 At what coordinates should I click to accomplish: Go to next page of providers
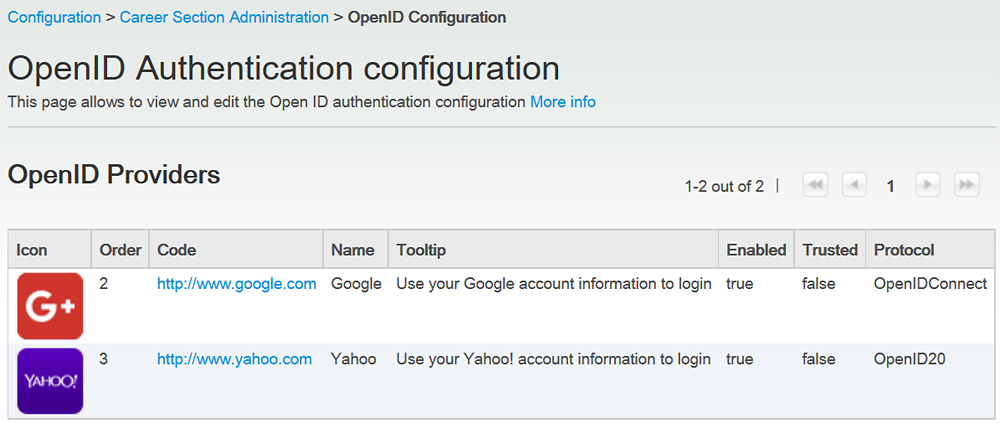click(x=928, y=185)
